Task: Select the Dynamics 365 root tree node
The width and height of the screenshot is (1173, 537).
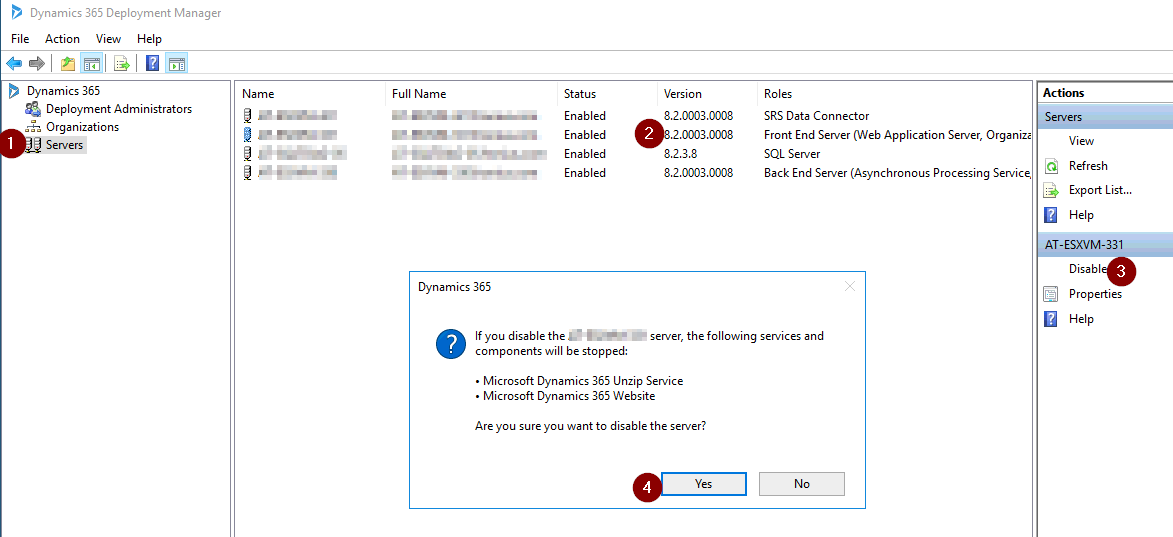Action: (x=63, y=91)
